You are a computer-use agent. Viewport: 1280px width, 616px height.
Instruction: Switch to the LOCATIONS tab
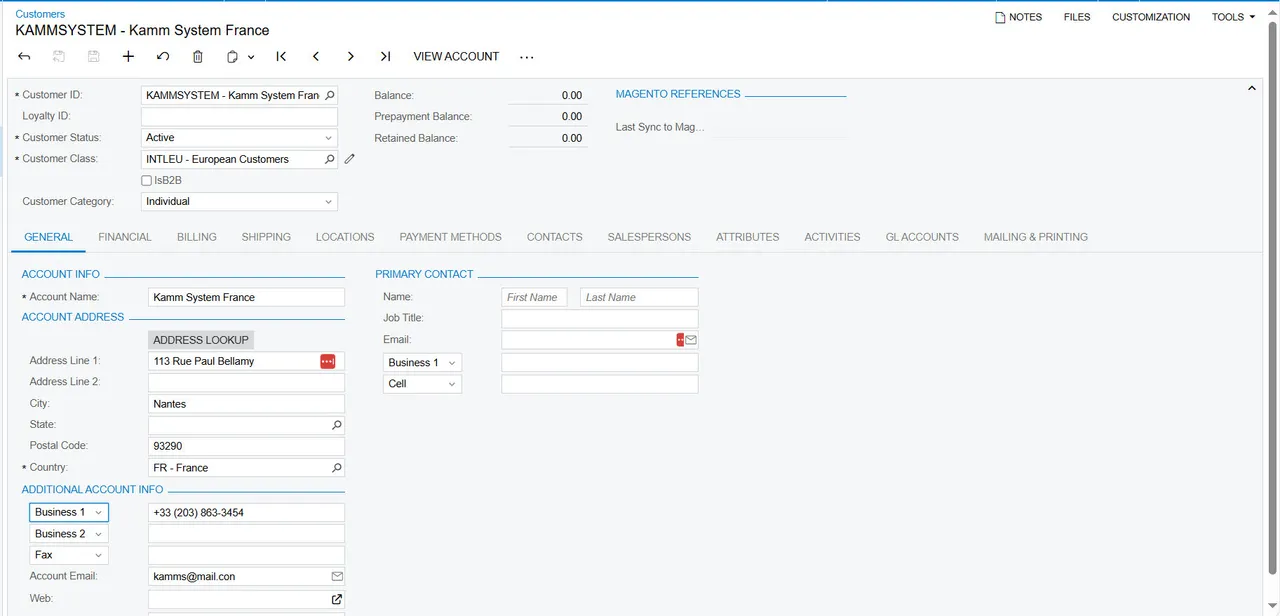click(x=345, y=237)
